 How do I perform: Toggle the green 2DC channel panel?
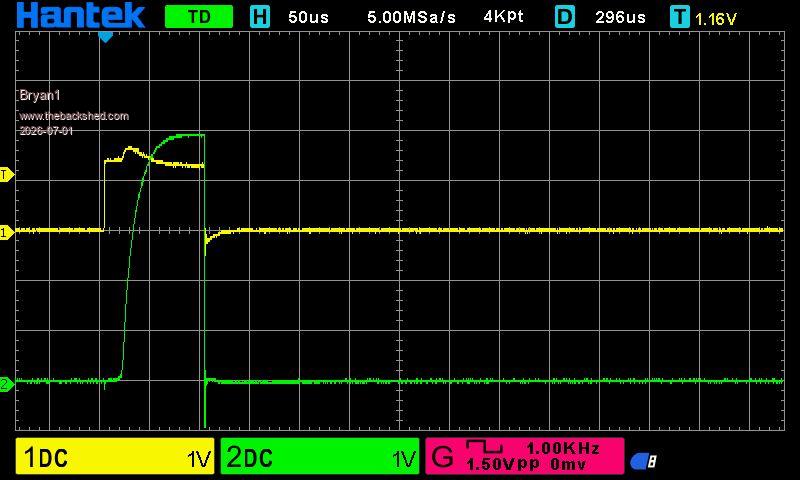(320, 456)
